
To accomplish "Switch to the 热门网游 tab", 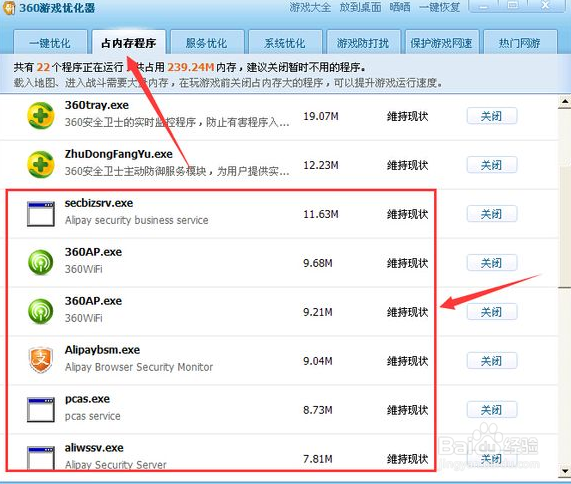I will (520, 43).
